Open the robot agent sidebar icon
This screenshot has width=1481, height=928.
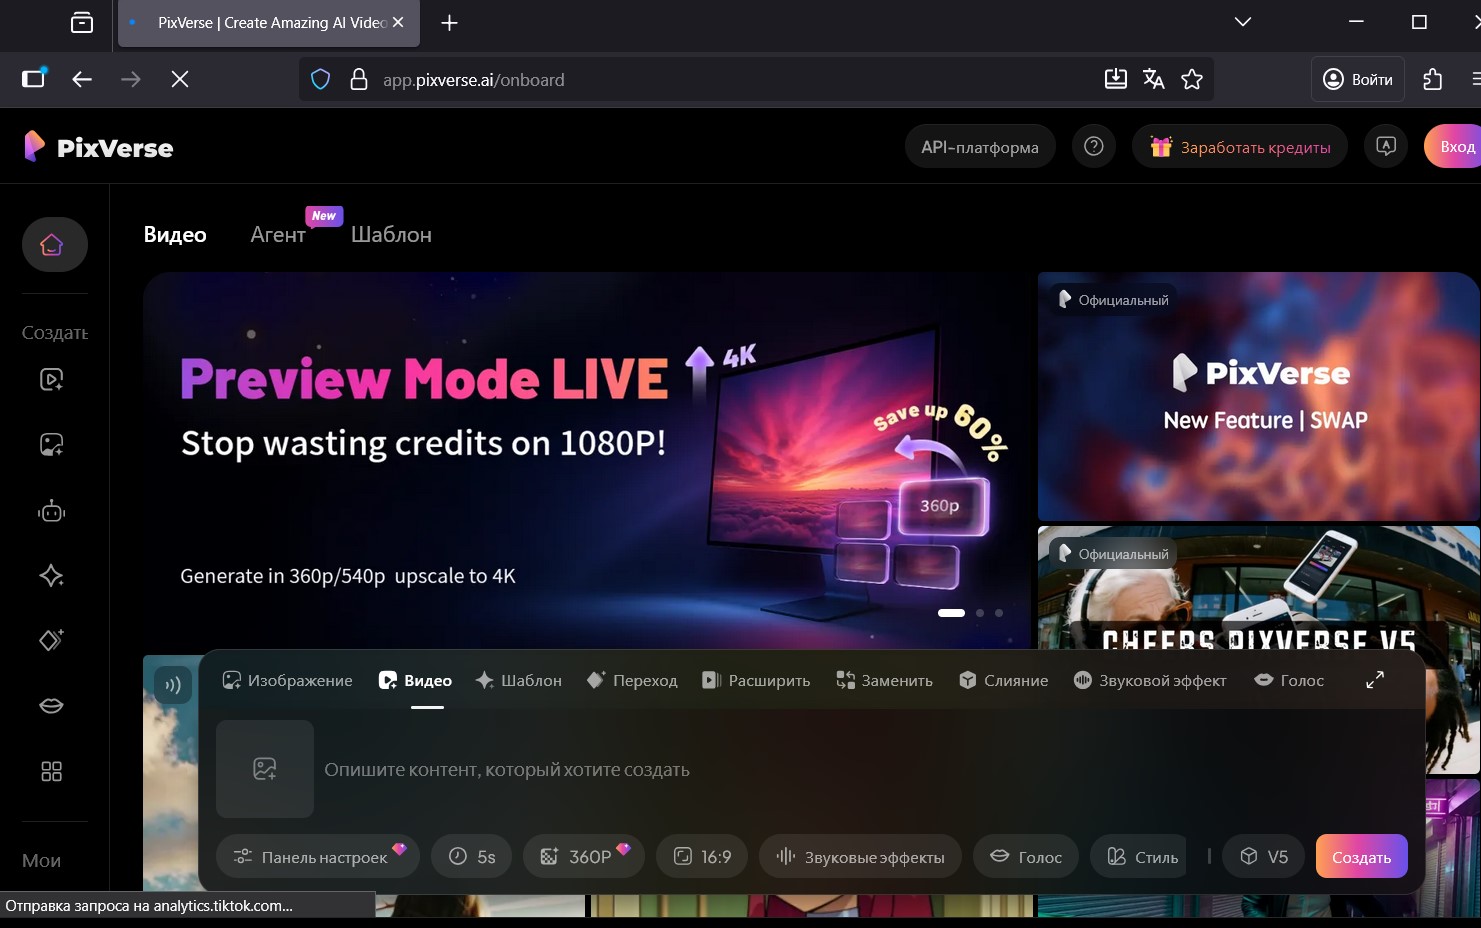pyautogui.click(x=51, y=512)
